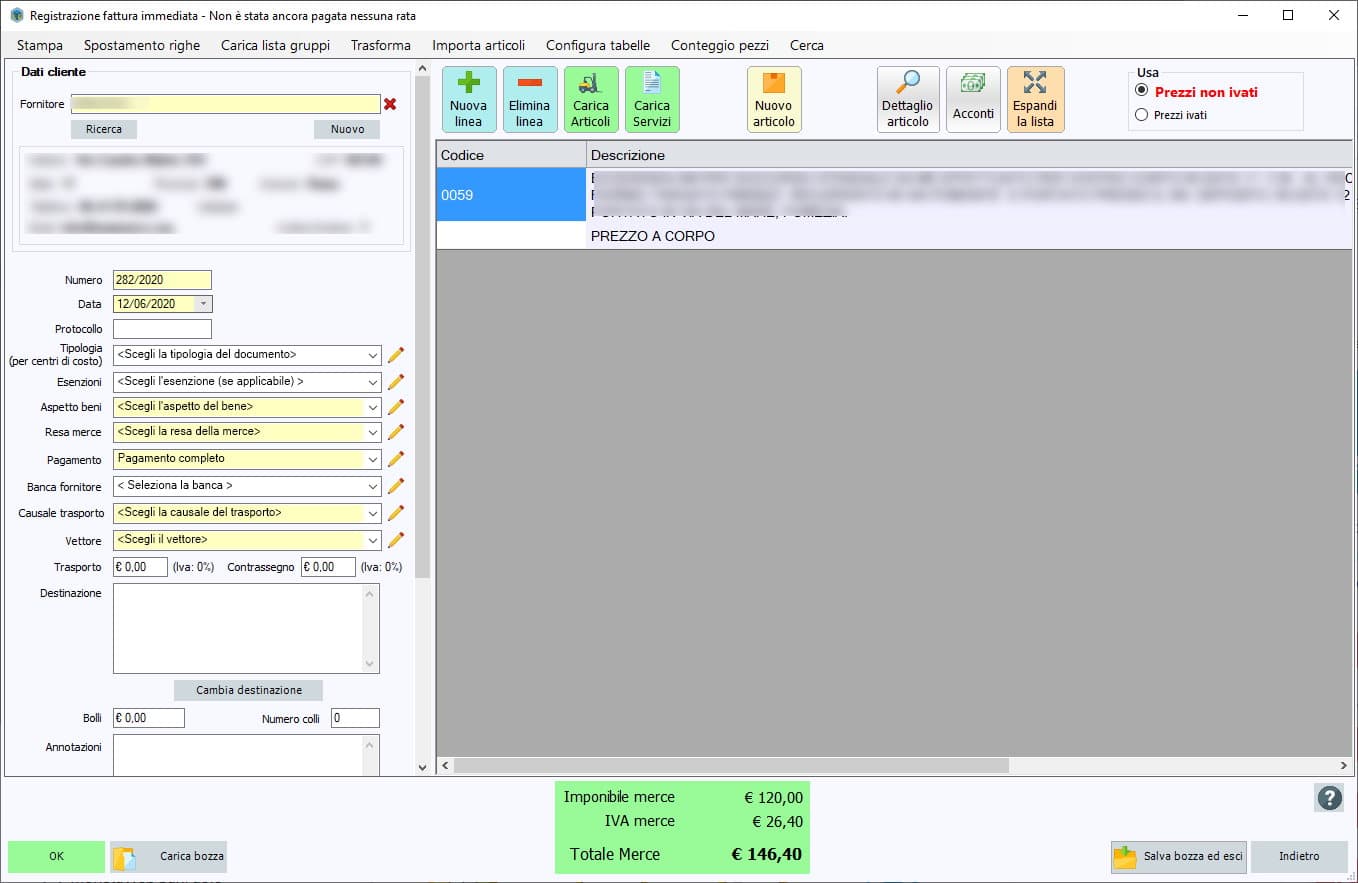Edit Banca fornitore list with pencil icon
1358x883 pixels.
396,486
